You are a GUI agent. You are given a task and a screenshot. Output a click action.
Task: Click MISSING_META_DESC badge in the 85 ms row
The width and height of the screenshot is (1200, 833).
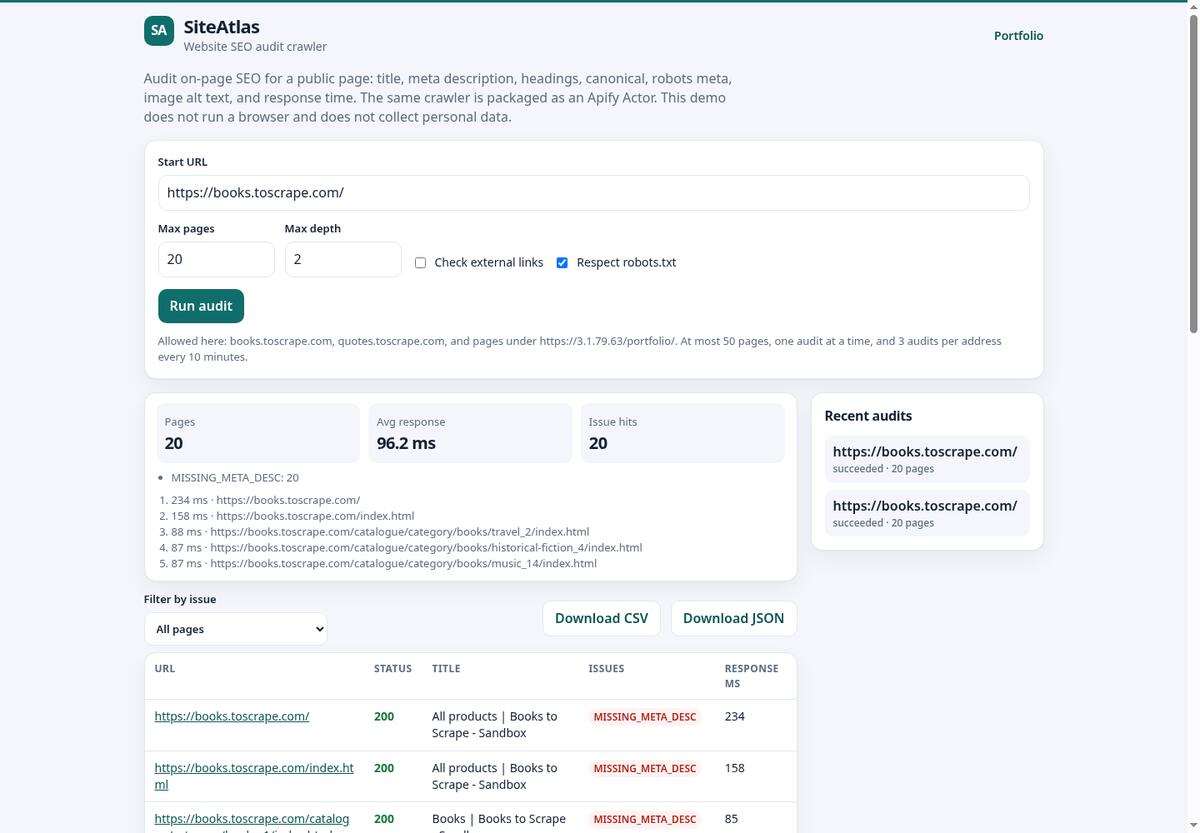coord(645,820)
